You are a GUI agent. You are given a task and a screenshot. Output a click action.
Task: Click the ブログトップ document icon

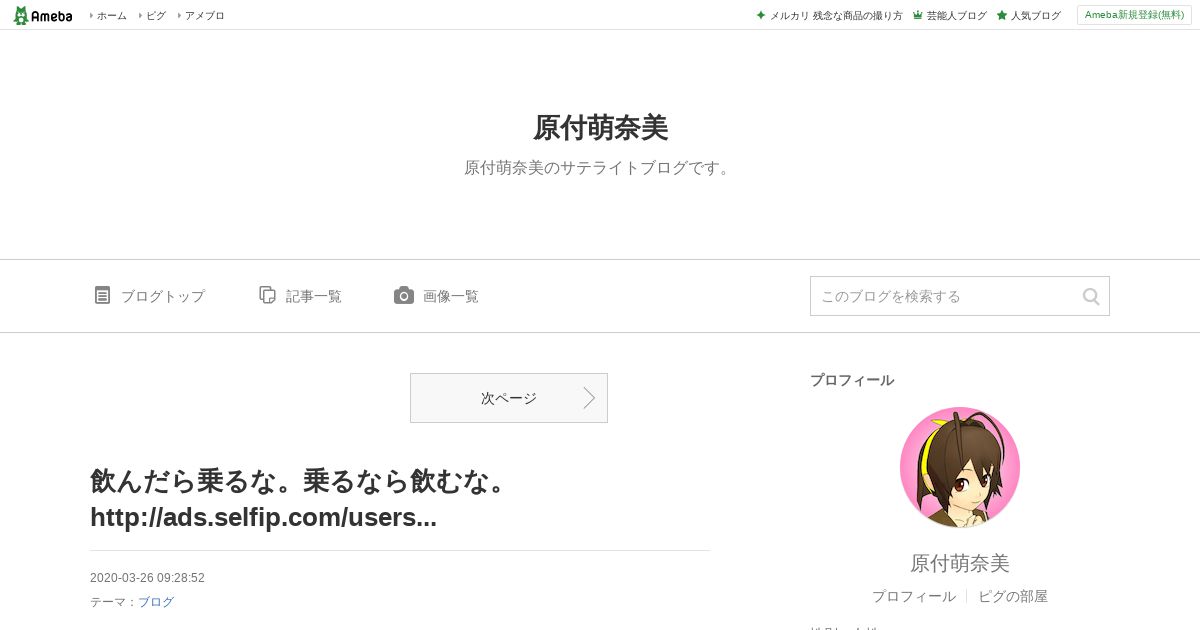coord(102,295)
